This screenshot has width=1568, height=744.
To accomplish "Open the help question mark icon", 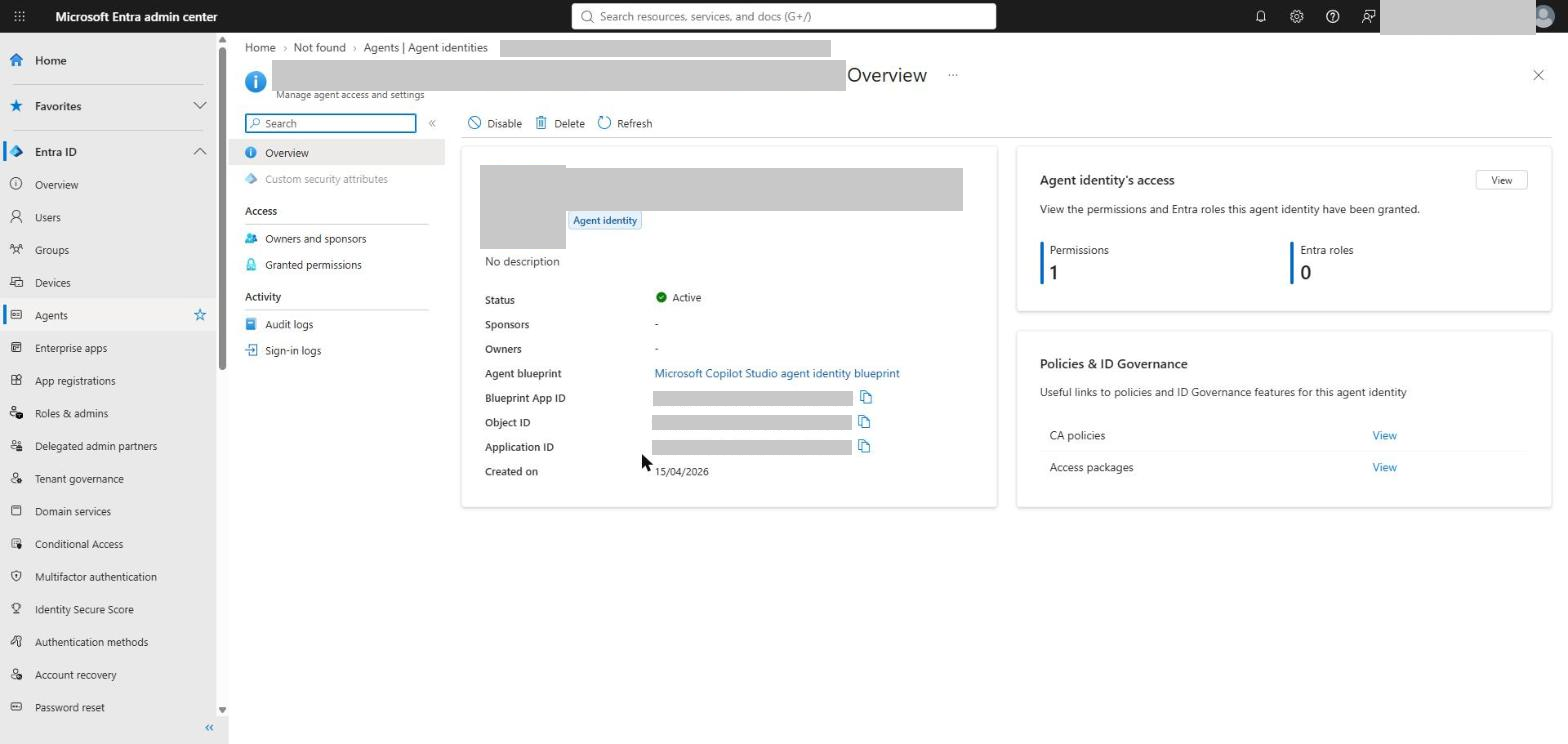I will click(1333, 17).
